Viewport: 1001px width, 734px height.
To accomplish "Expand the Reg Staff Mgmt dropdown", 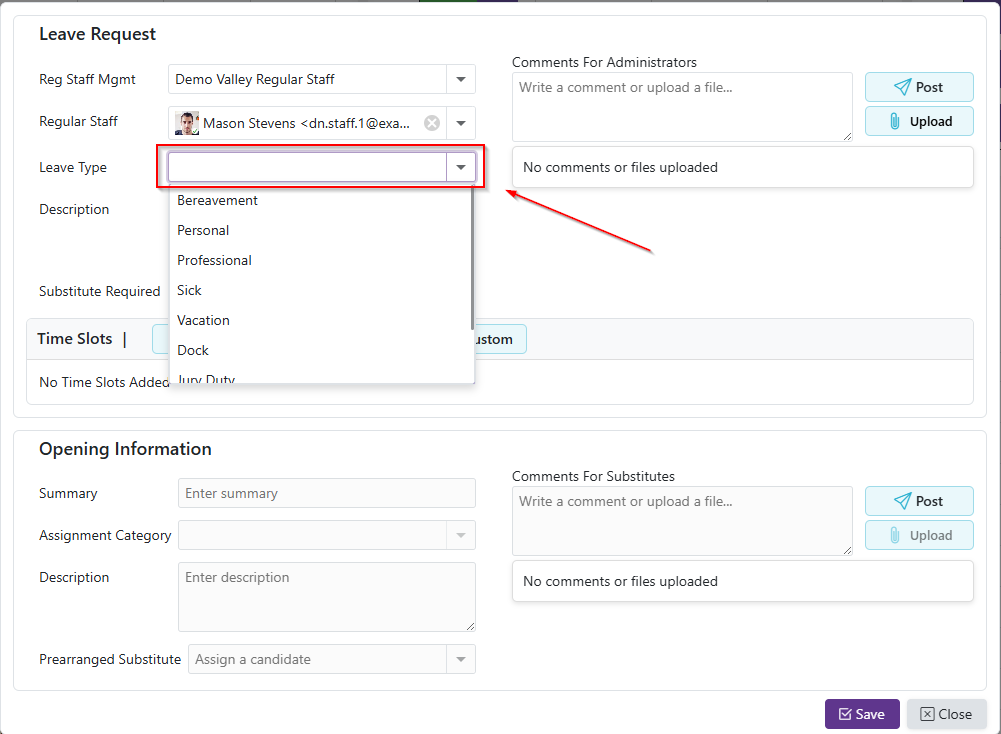I will (x=461, y=79).
